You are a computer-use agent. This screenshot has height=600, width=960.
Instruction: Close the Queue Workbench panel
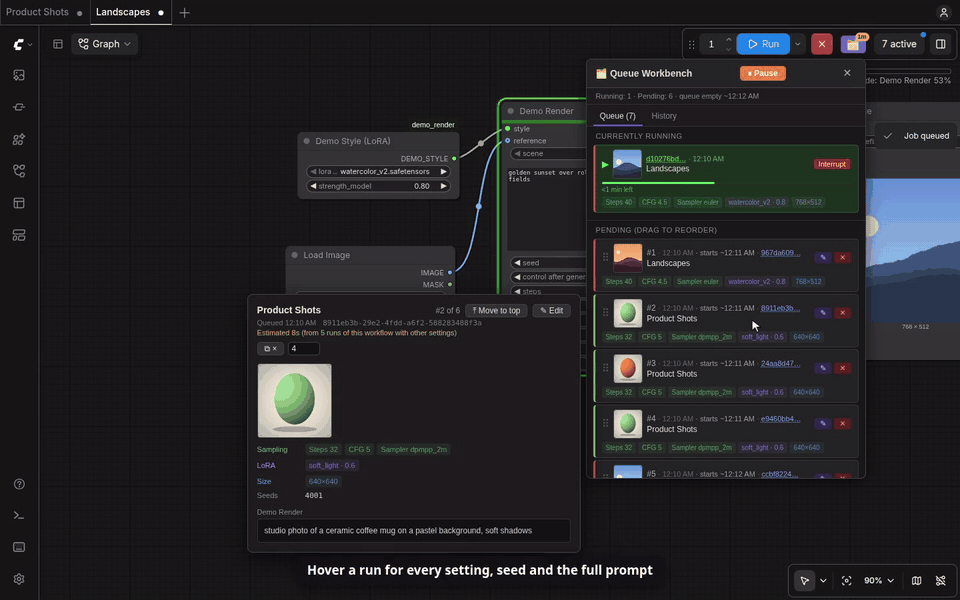[x=847, y=73]
